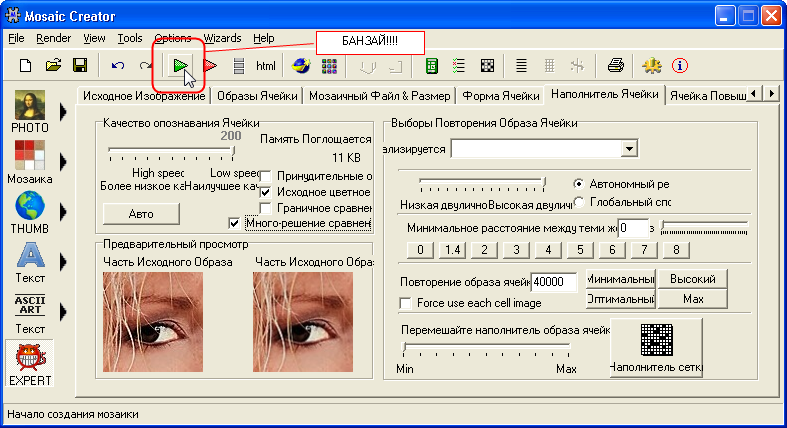Switch to the Форма Ячейки tab
This screenshot has height=428, width=787.
click(500, 96)
